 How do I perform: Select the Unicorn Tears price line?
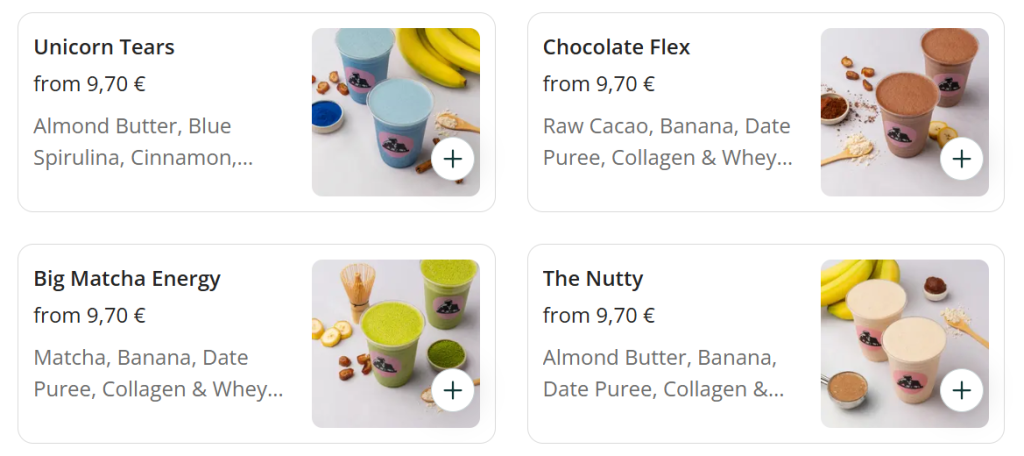[90, 84]
